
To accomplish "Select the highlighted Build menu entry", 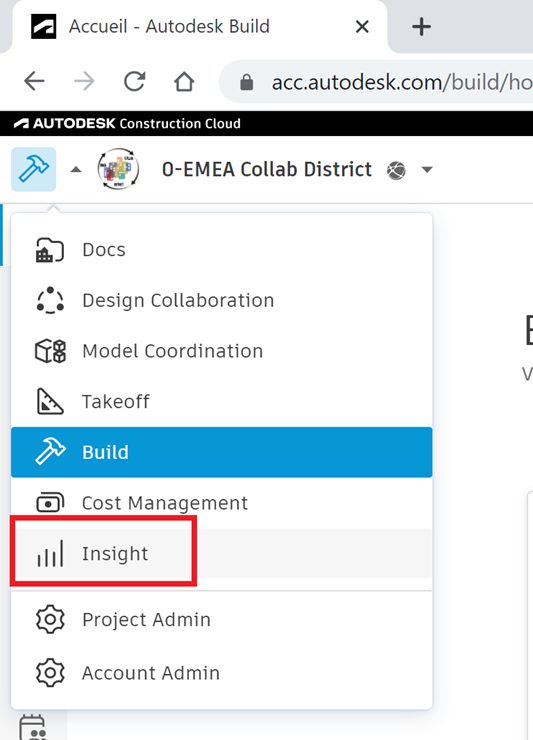I will (221, 452).
